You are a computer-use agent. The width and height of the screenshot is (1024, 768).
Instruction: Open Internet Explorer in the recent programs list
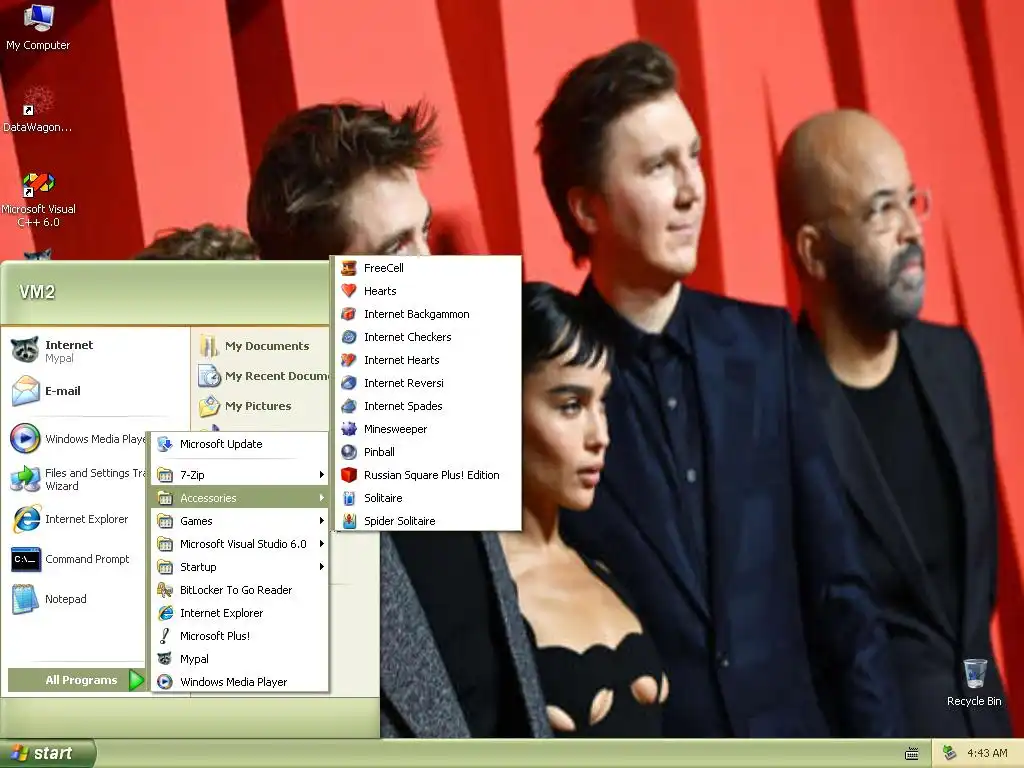[x=76, y=519]
